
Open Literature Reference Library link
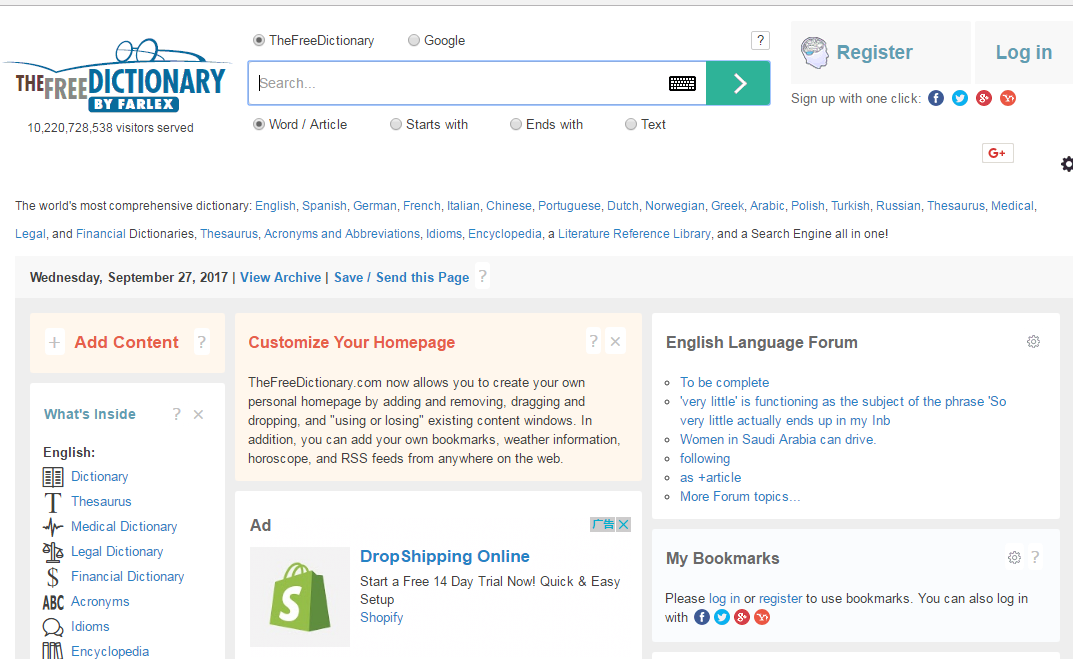(634, 234)
